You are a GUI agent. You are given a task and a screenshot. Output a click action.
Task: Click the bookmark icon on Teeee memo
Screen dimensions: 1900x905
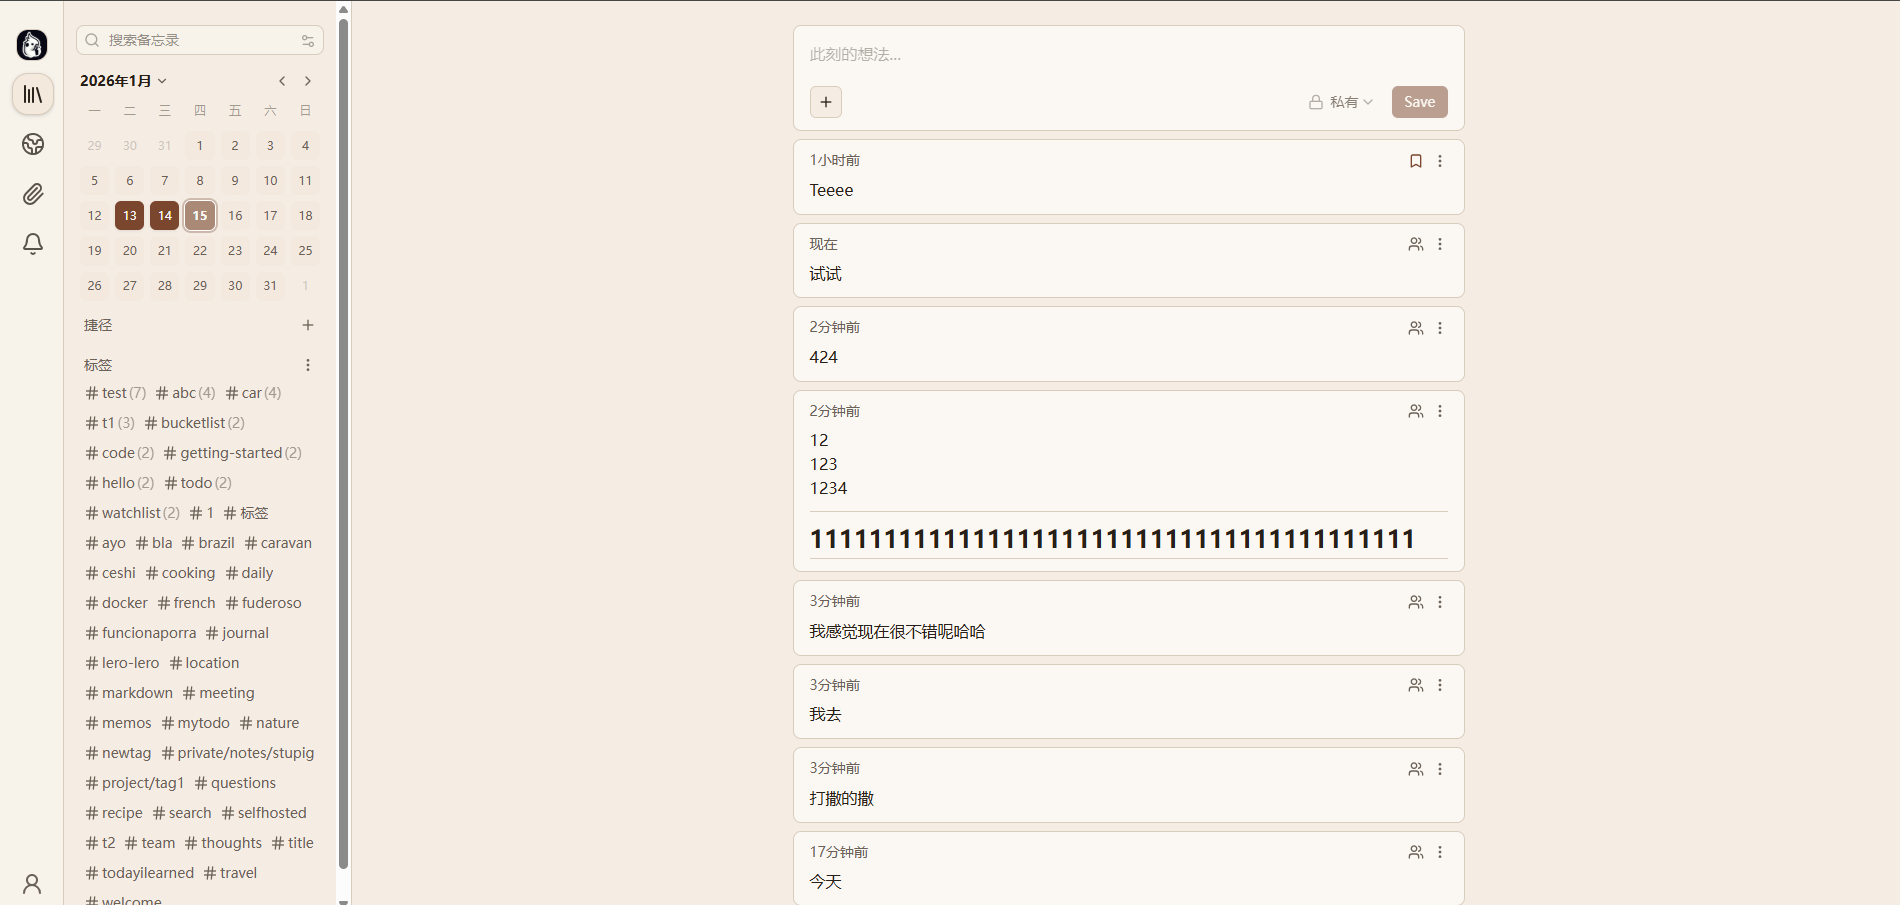pyautogui.click(x=1415, y=161)
